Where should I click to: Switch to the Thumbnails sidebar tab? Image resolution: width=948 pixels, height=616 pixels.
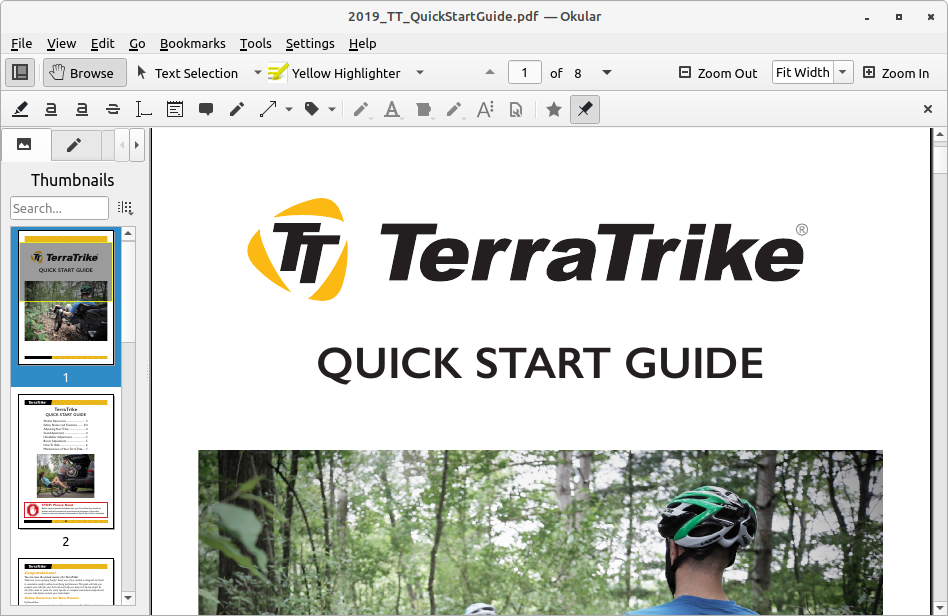click(24, 144)
